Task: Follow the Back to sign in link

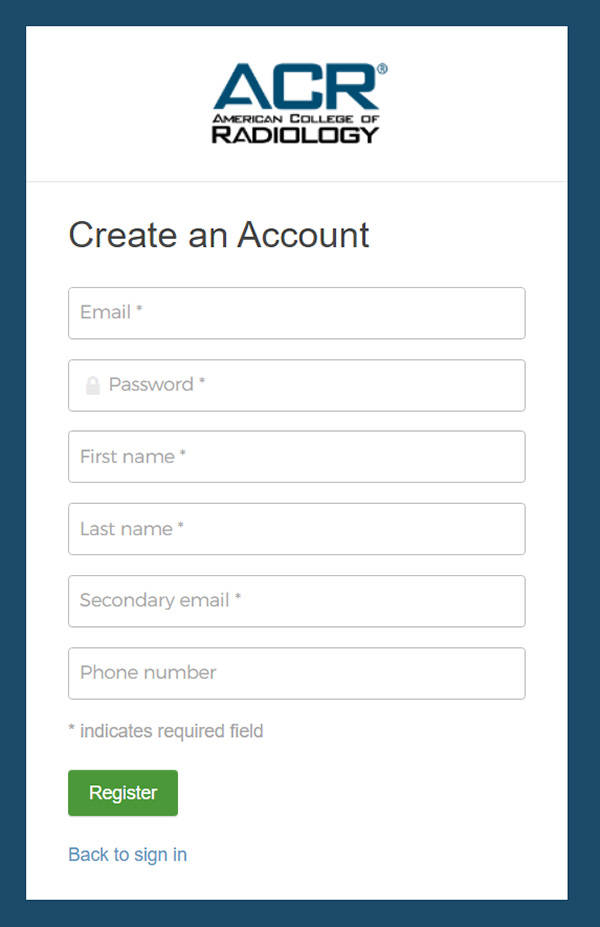Action: point(127,854)
